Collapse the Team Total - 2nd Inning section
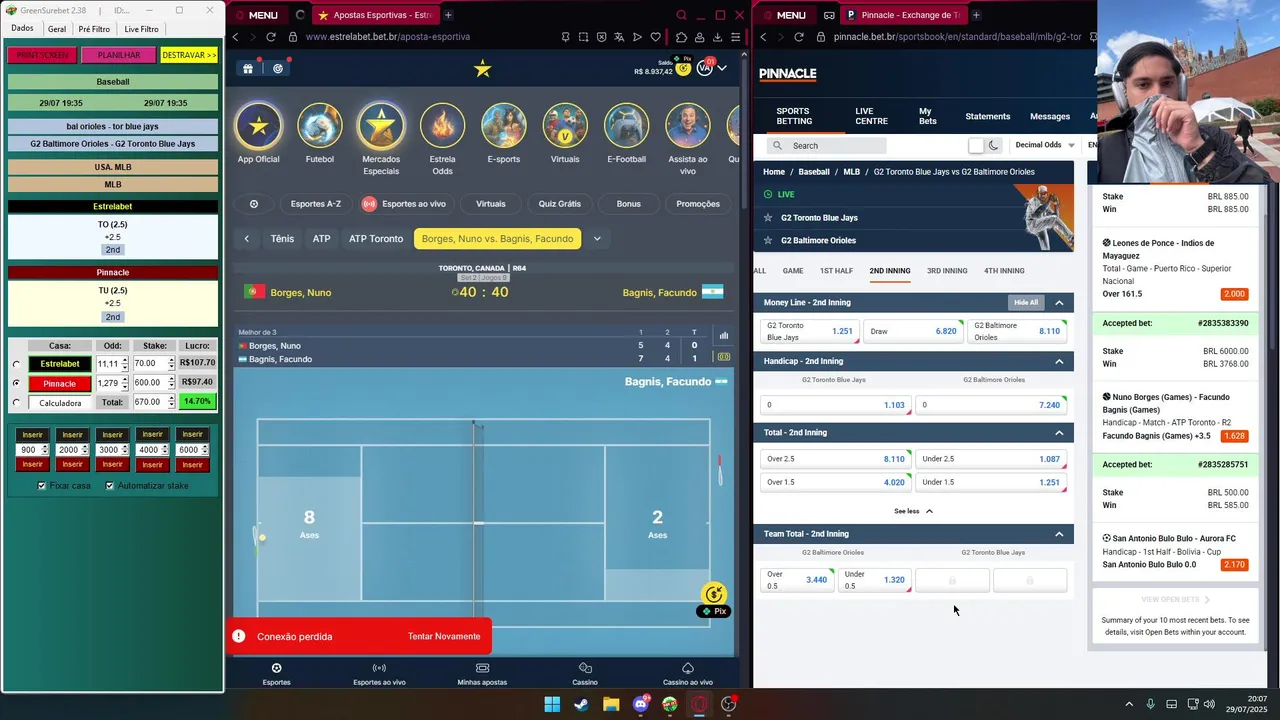The height and width of the screenshot is (720, 1280). coord(1059,533)
